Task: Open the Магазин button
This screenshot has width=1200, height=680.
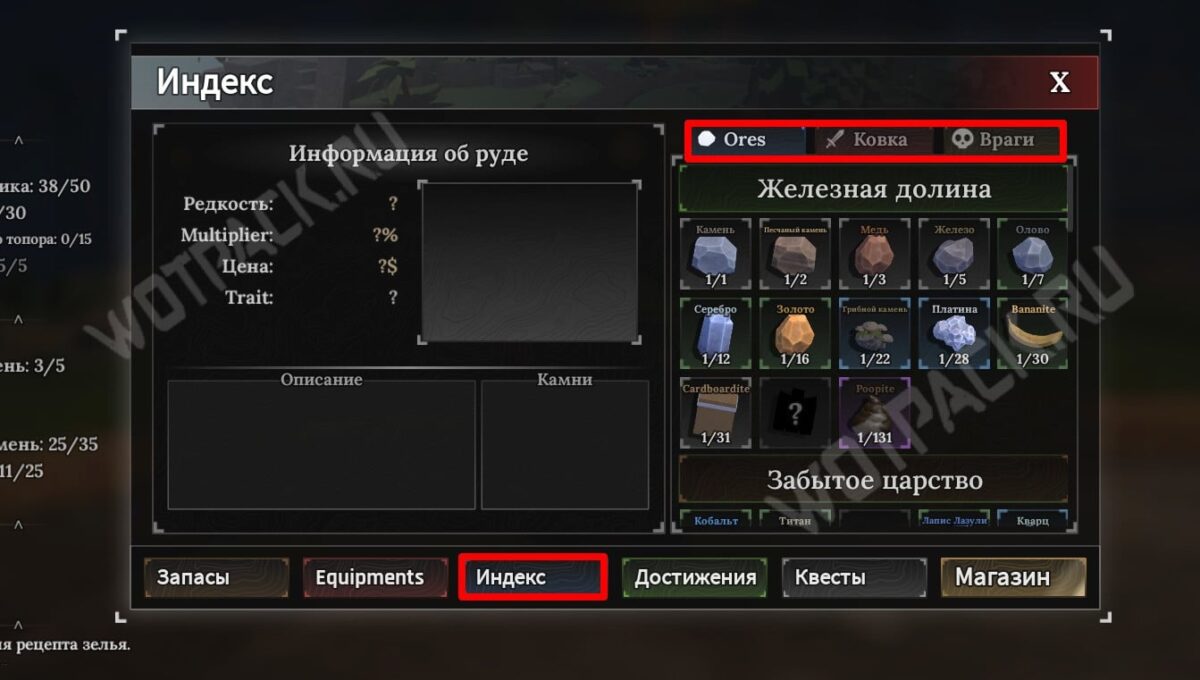Action: (1013, 577)
